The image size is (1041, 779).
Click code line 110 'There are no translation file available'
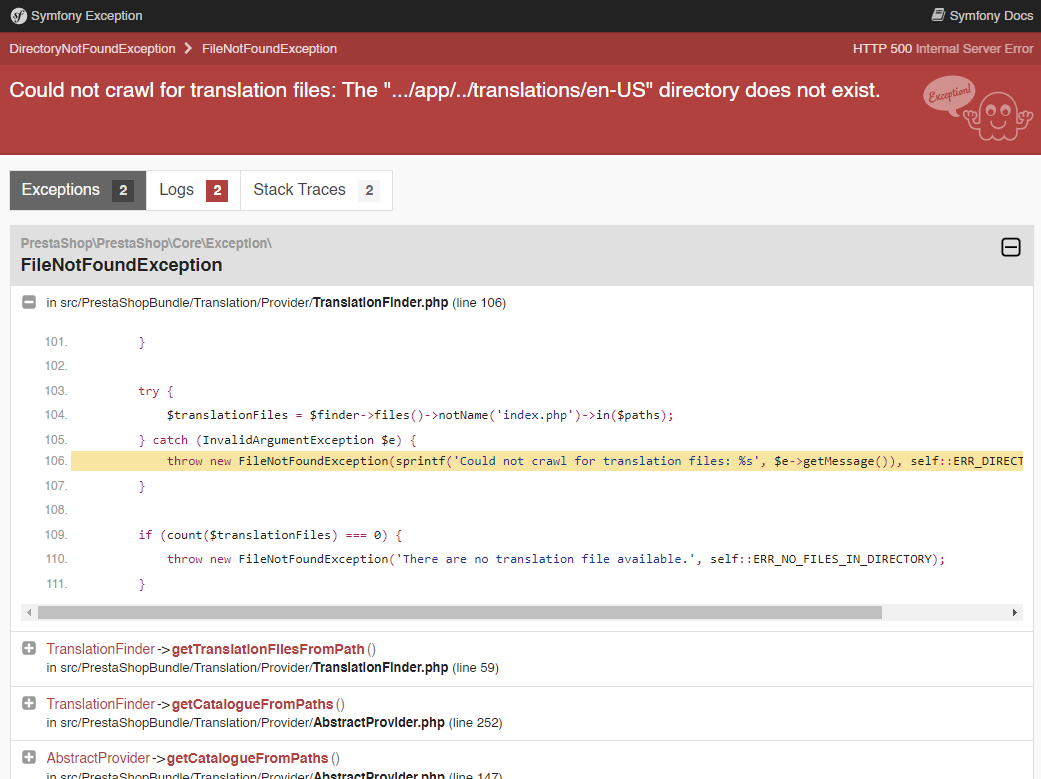[x=556, y=559]
